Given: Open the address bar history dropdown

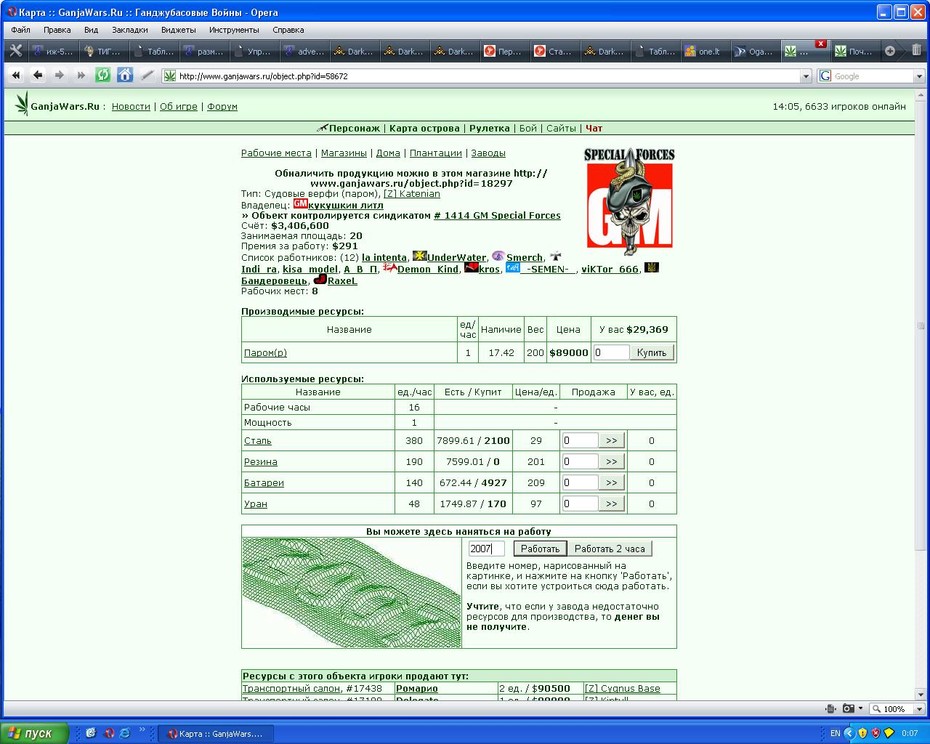Looking at the screenshot, I should [x=805, y=76].
